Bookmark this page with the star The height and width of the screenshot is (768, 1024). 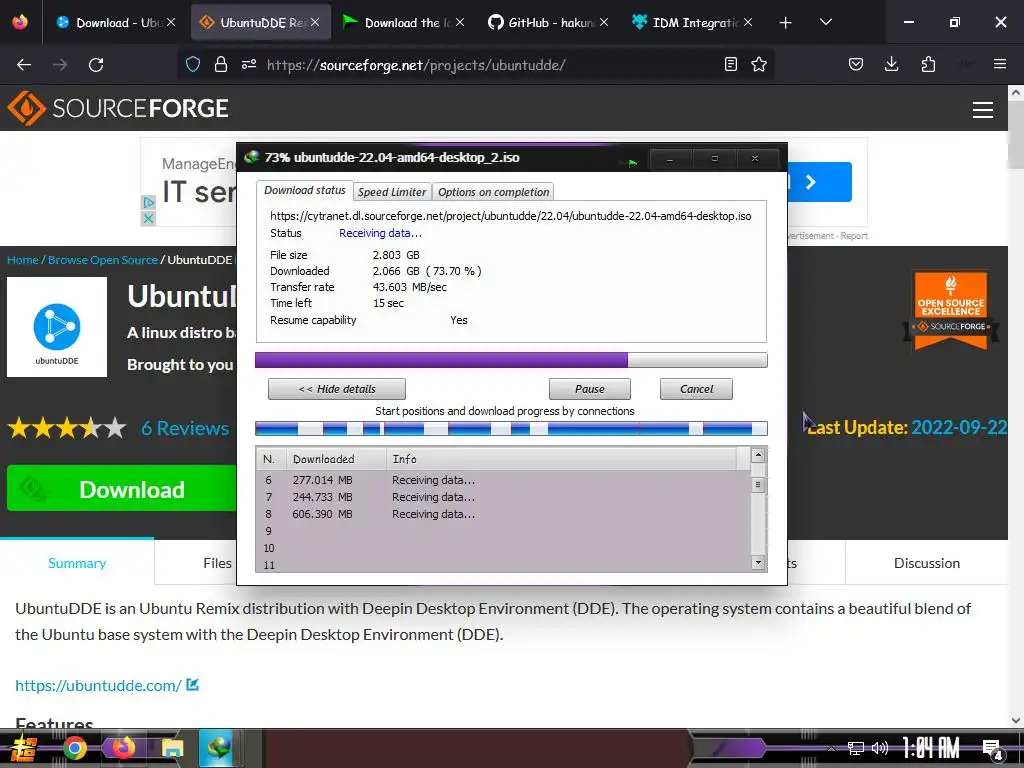coord(759,65)
